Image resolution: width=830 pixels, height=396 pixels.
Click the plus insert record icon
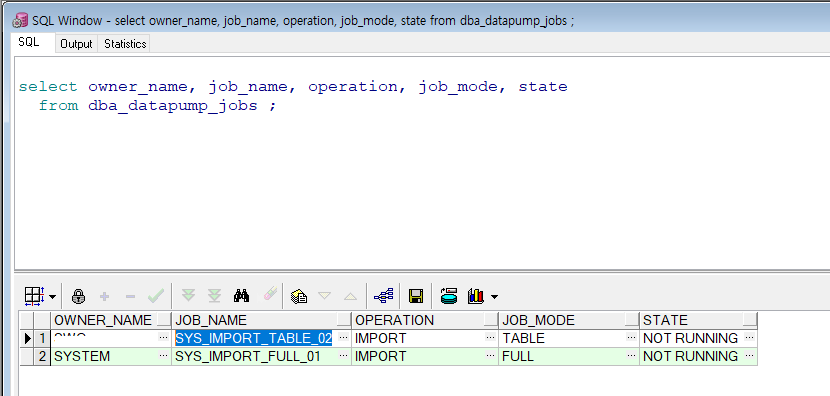[105, 296]
